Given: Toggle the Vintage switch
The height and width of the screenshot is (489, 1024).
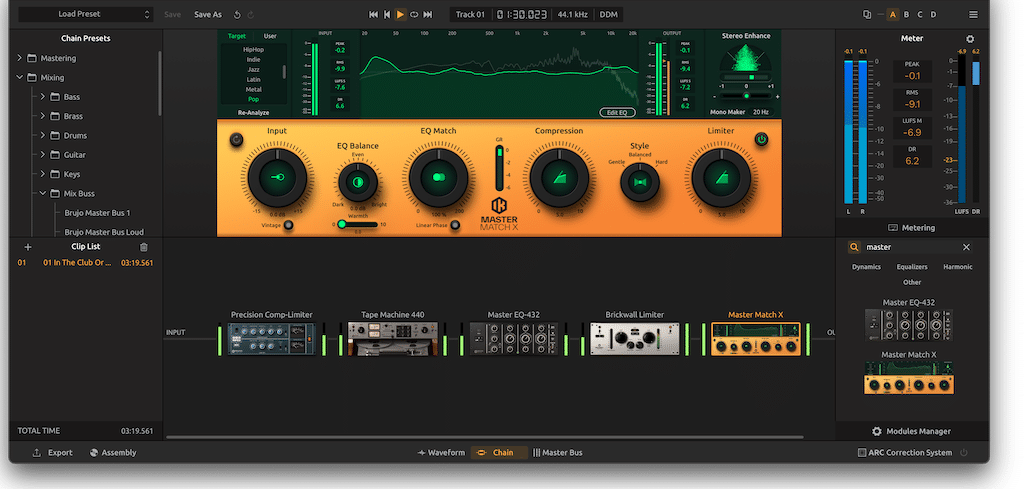Looking at the screenshot, I should (287, 225).
